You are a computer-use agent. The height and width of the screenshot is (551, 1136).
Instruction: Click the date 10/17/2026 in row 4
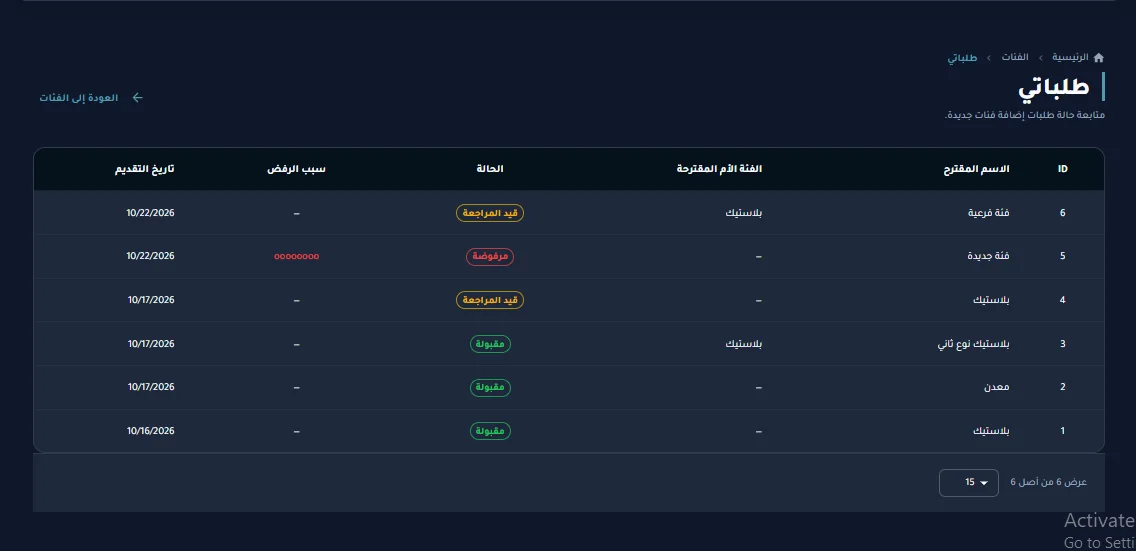tap(151, 300)
